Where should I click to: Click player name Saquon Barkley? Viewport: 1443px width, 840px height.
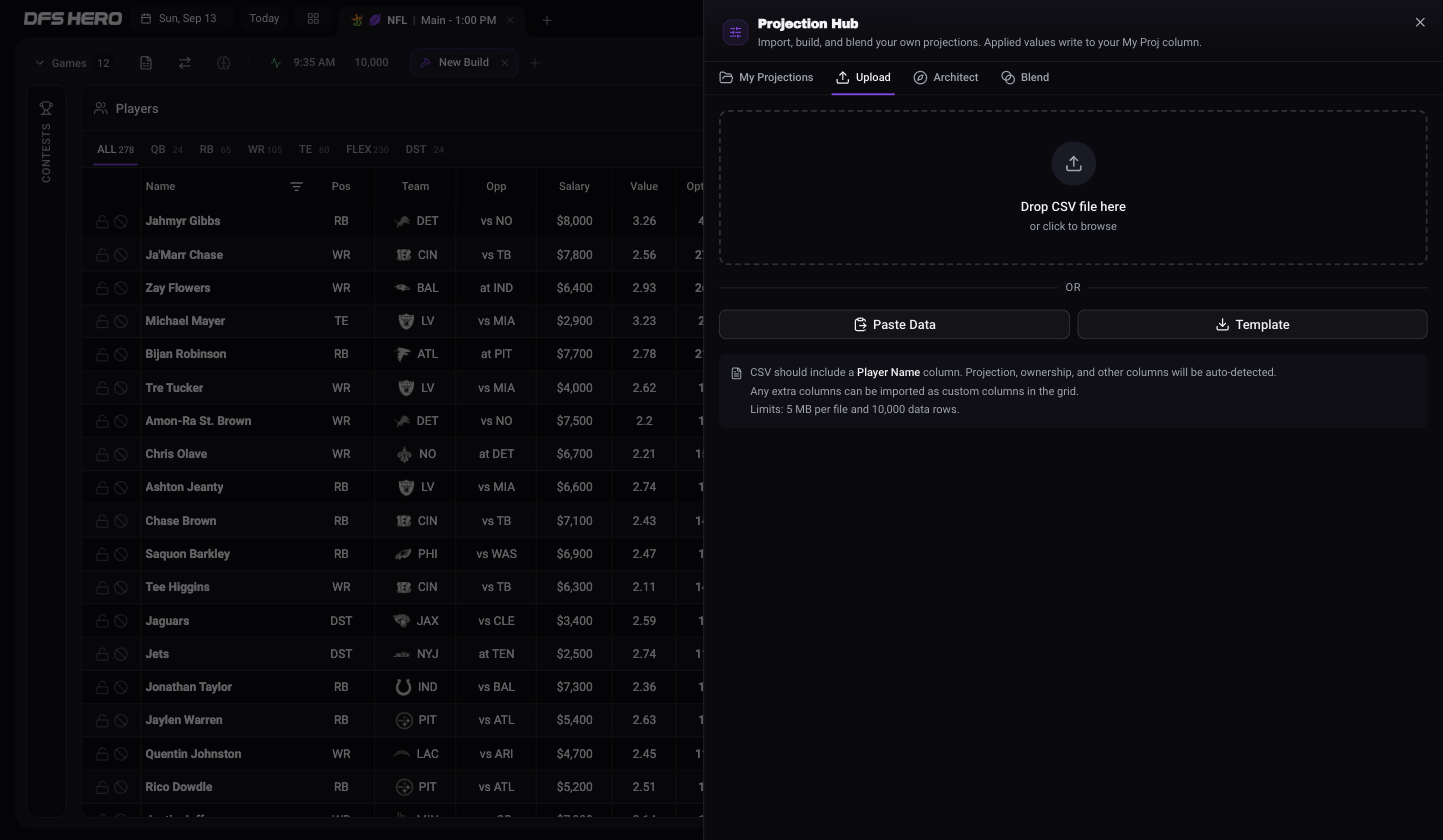(188, 554)
